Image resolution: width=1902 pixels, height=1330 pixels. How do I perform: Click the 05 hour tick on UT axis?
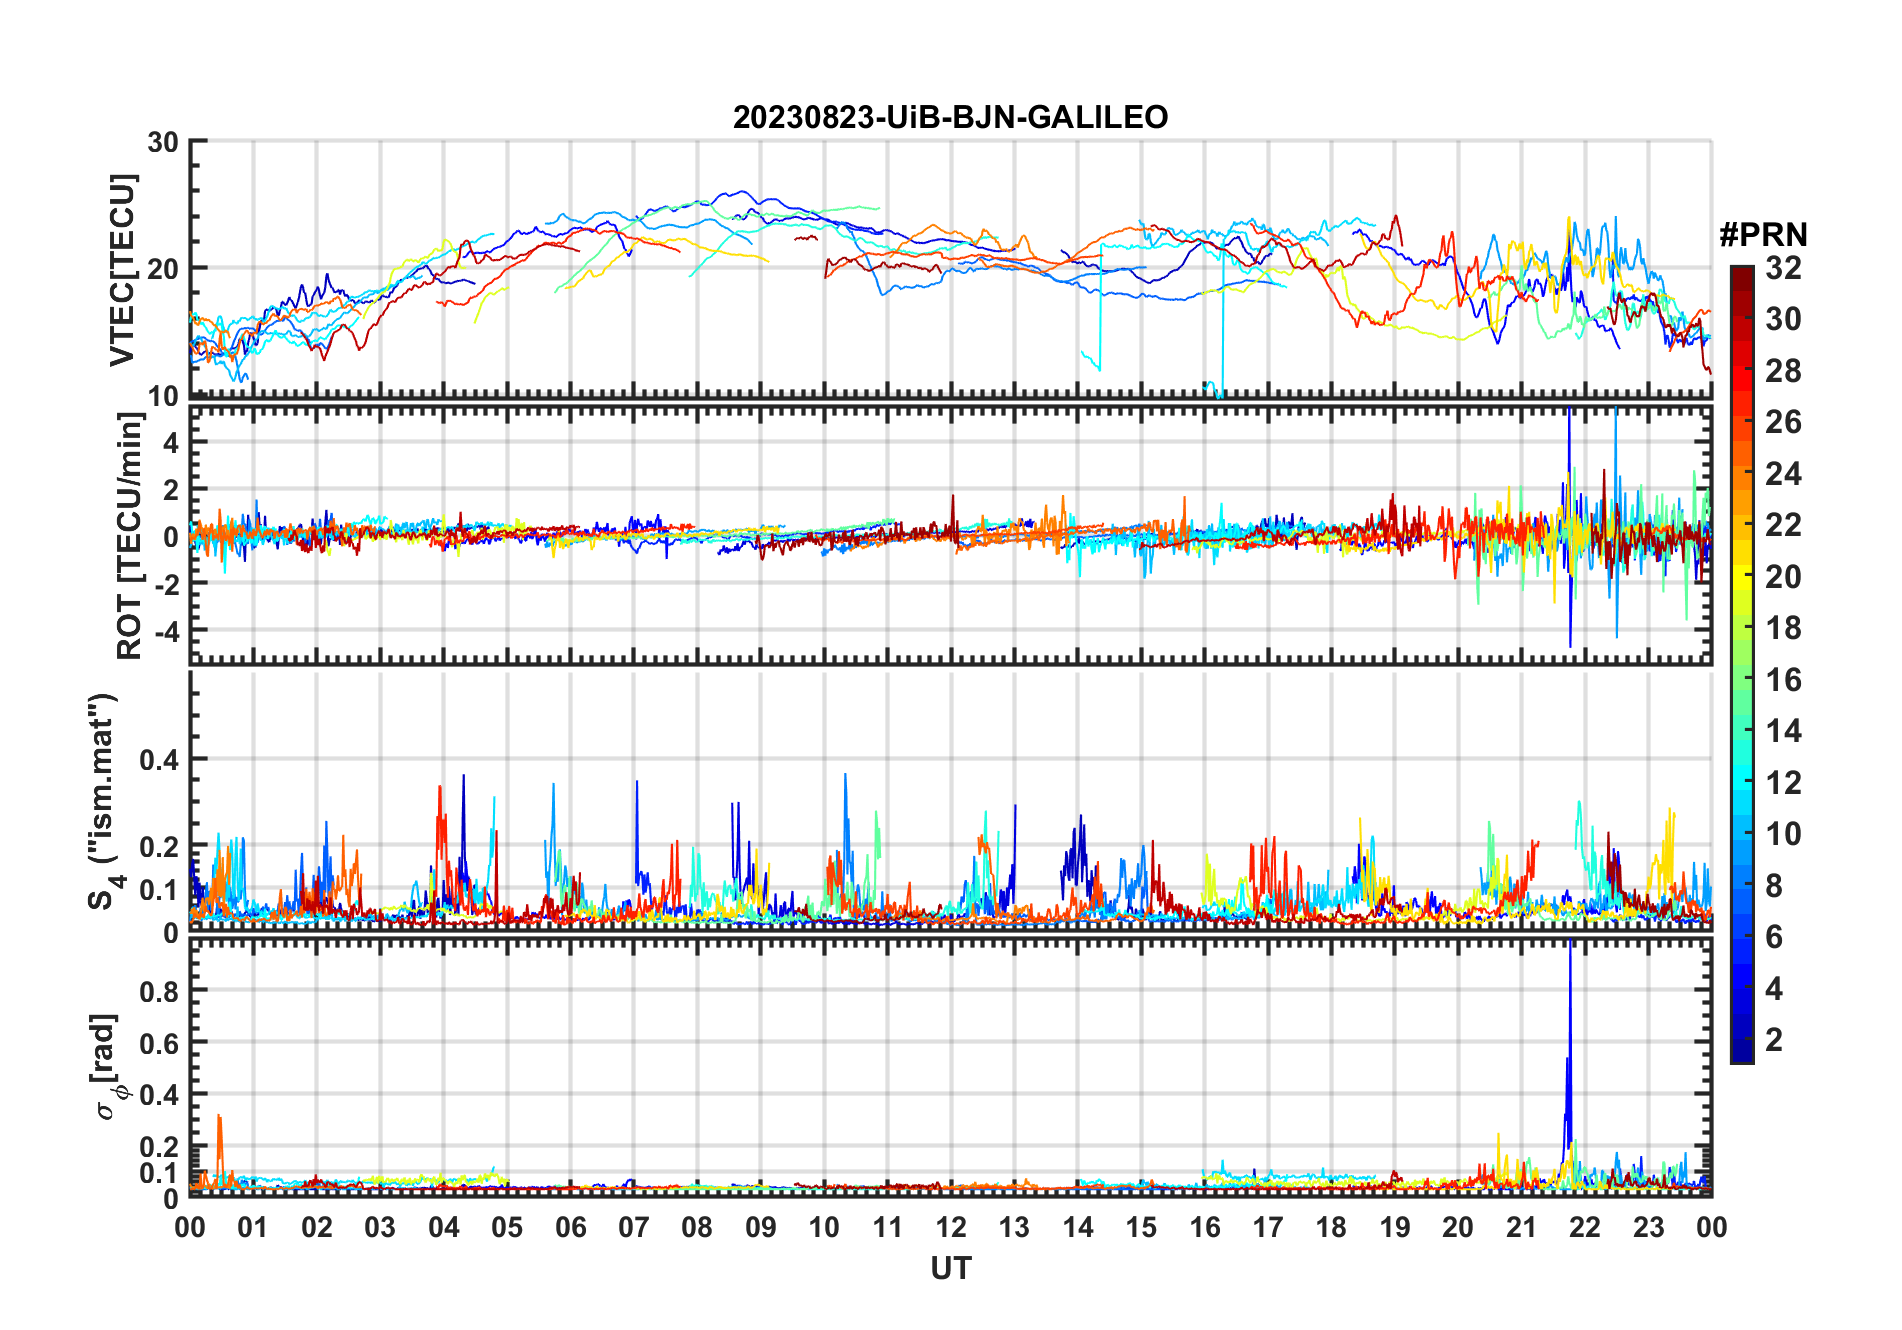(507, 1228)
